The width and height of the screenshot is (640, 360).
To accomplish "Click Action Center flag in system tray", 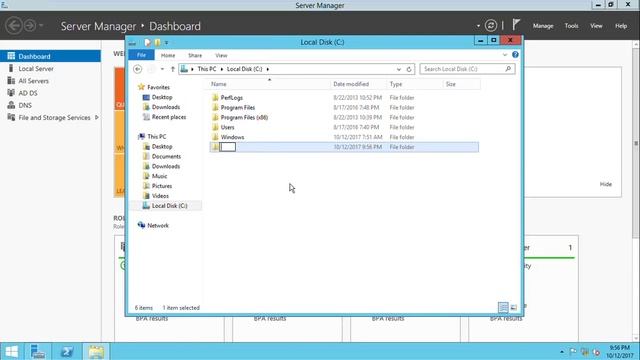I will 573,351.
